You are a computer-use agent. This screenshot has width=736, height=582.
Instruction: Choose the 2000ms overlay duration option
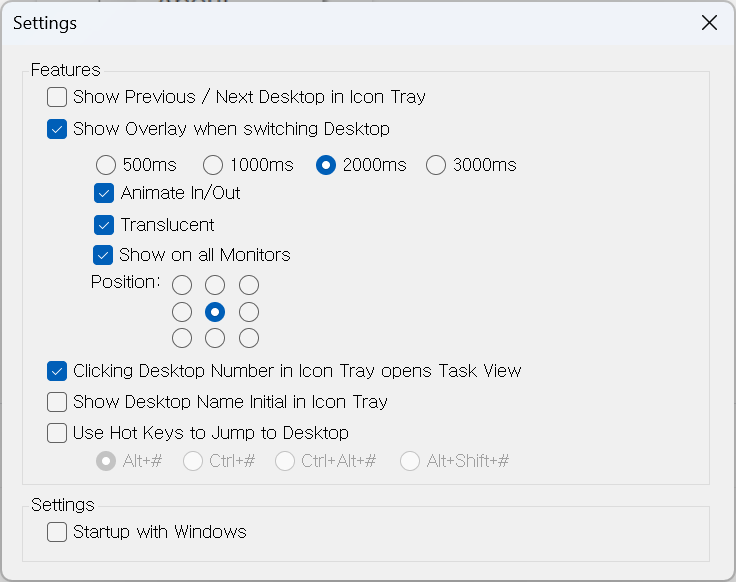(x=326, y=165)
